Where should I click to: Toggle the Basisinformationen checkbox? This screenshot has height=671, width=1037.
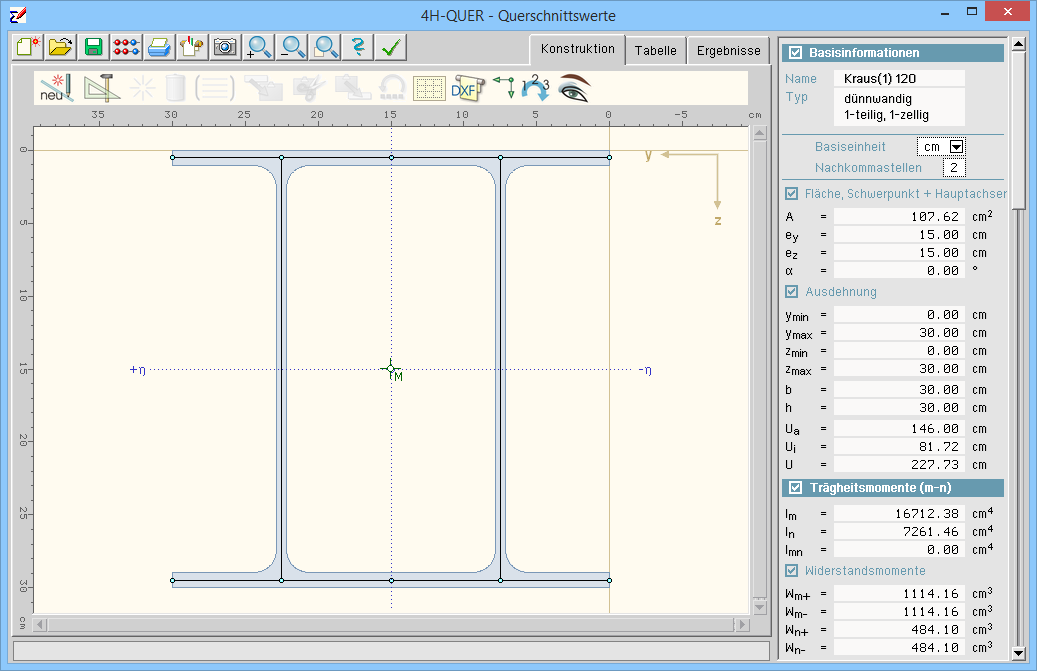(796, 53)
